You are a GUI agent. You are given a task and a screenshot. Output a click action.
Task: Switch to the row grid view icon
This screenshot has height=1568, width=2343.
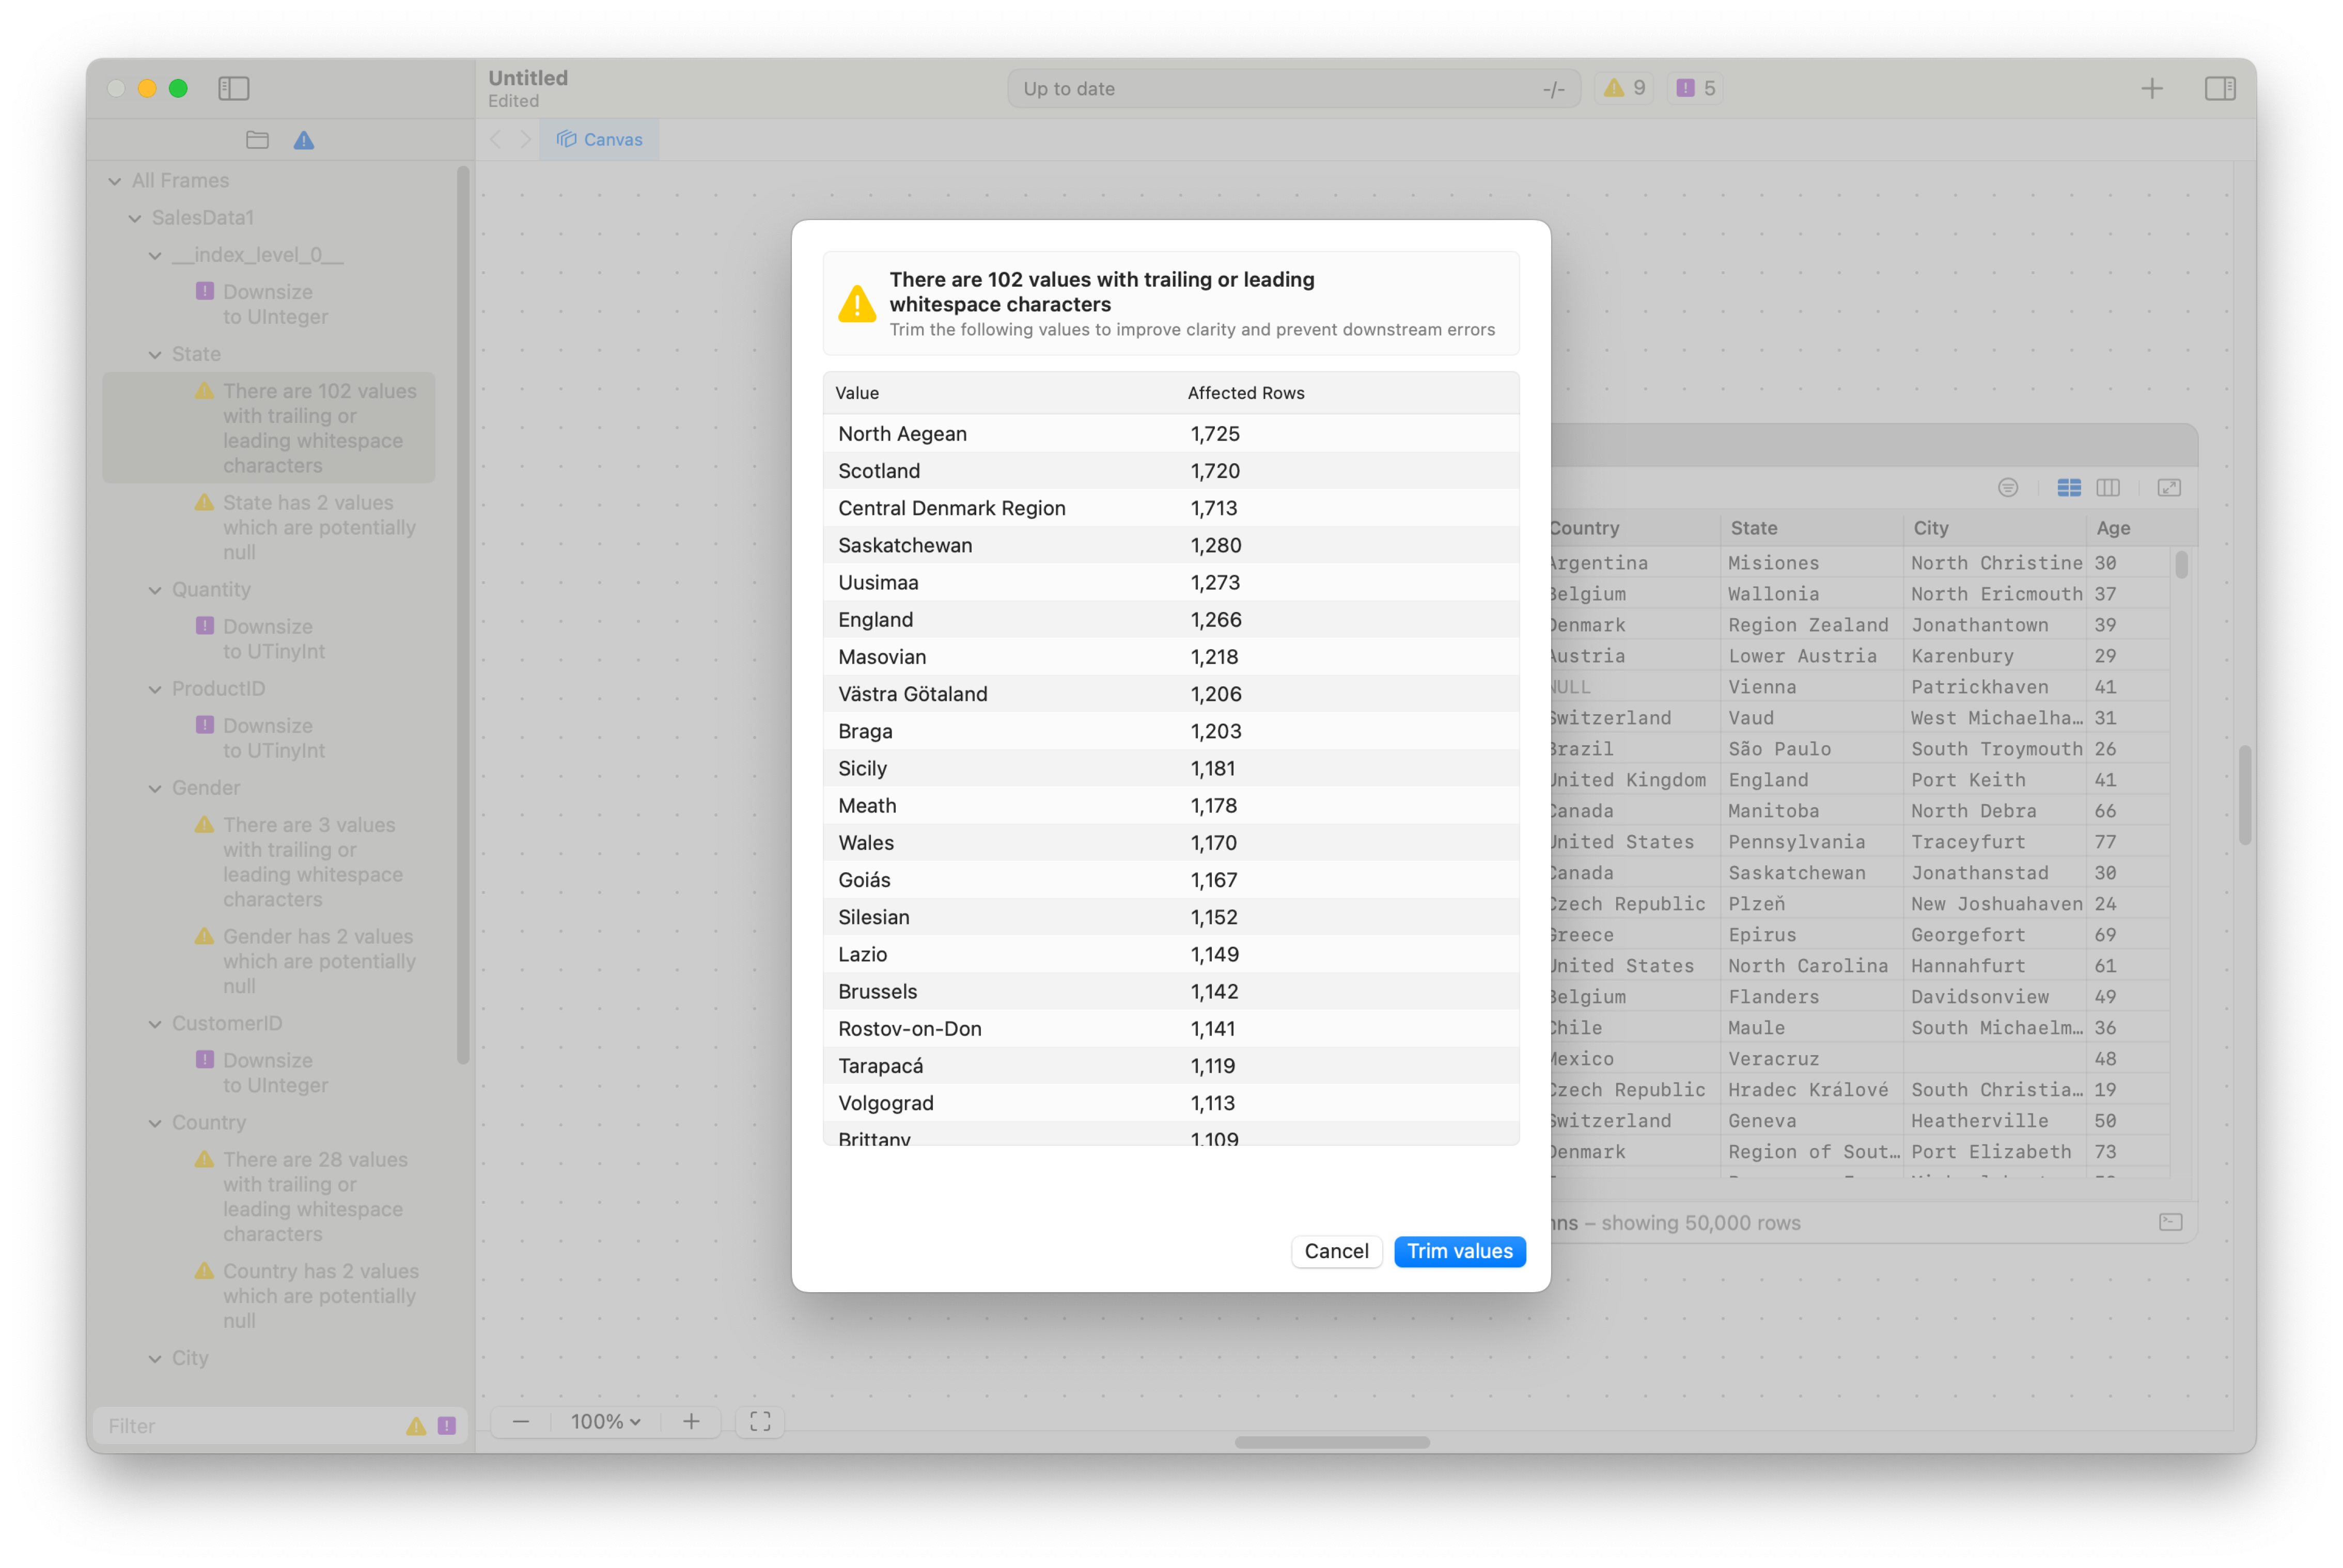pos(2069,487)
